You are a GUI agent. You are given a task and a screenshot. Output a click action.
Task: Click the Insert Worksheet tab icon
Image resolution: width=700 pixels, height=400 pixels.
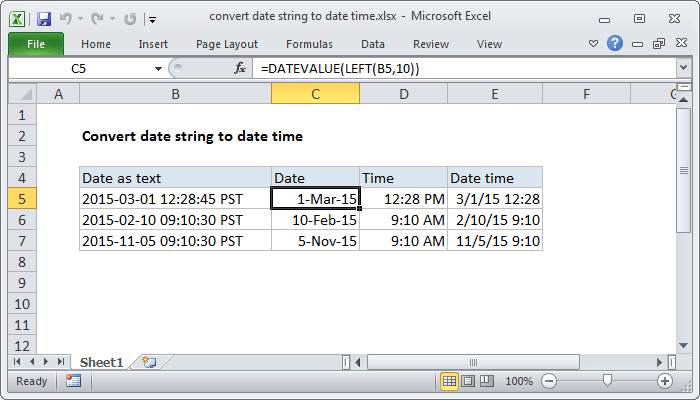[149, 362]
